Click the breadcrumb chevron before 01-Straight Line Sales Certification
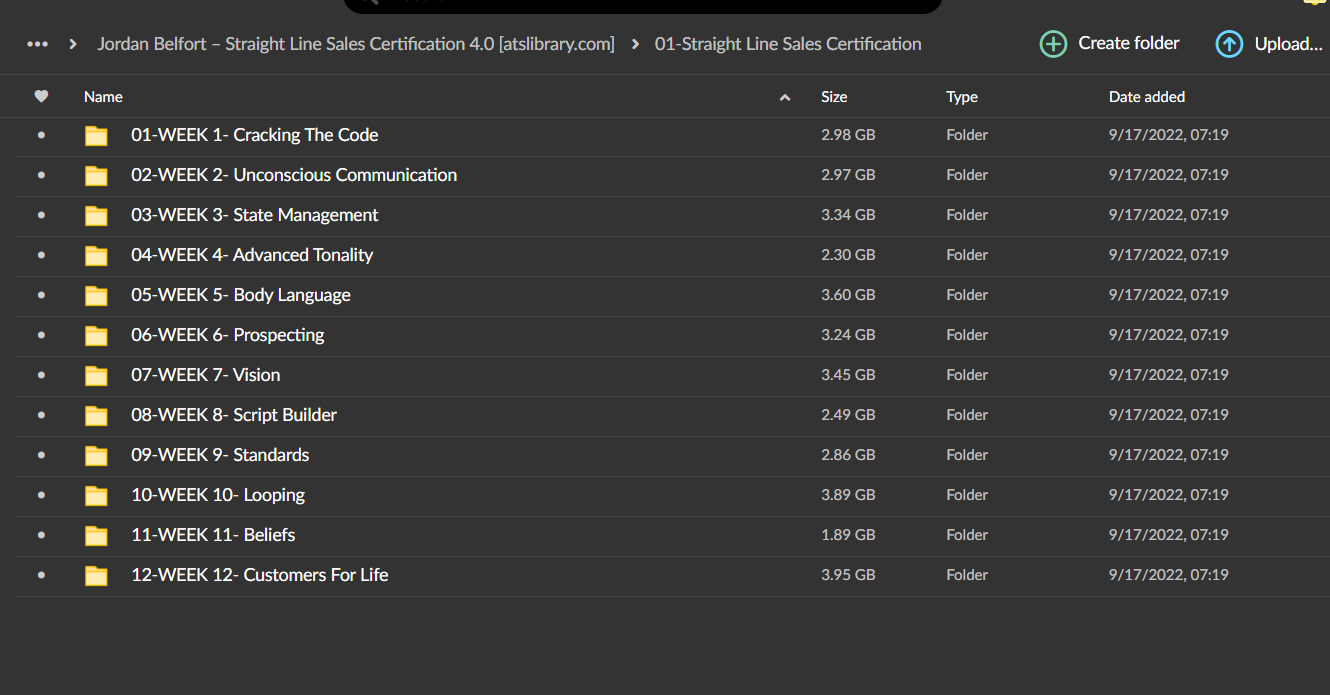 (x=635, y=44)
